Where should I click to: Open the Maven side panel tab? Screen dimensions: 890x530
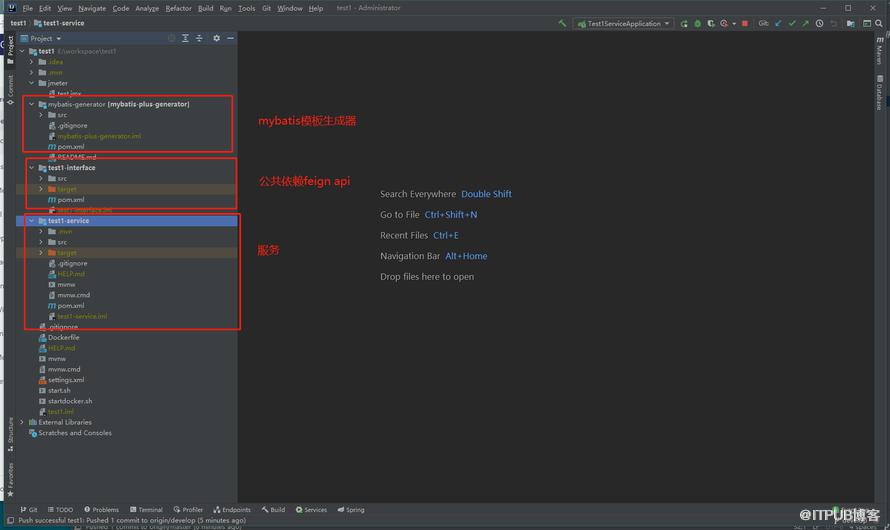(879, 50)
